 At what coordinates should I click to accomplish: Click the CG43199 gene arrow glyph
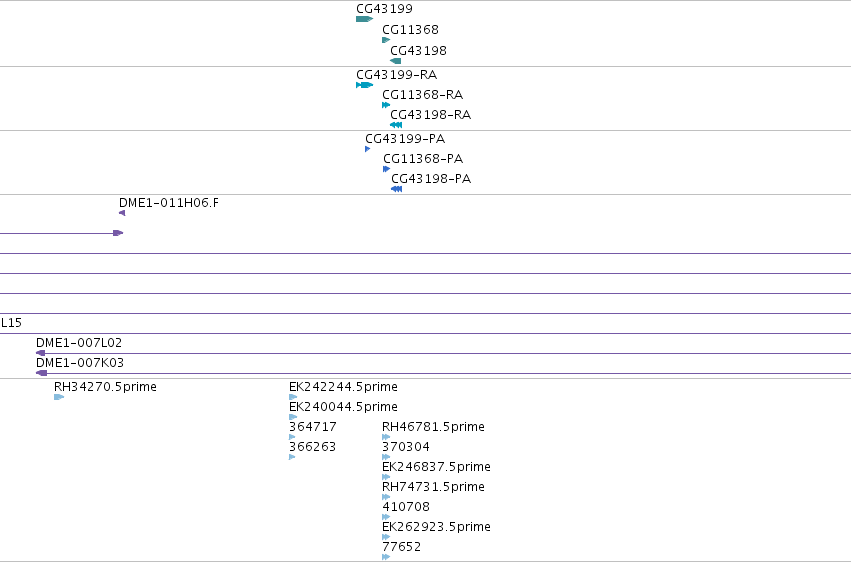coord(365,19)
